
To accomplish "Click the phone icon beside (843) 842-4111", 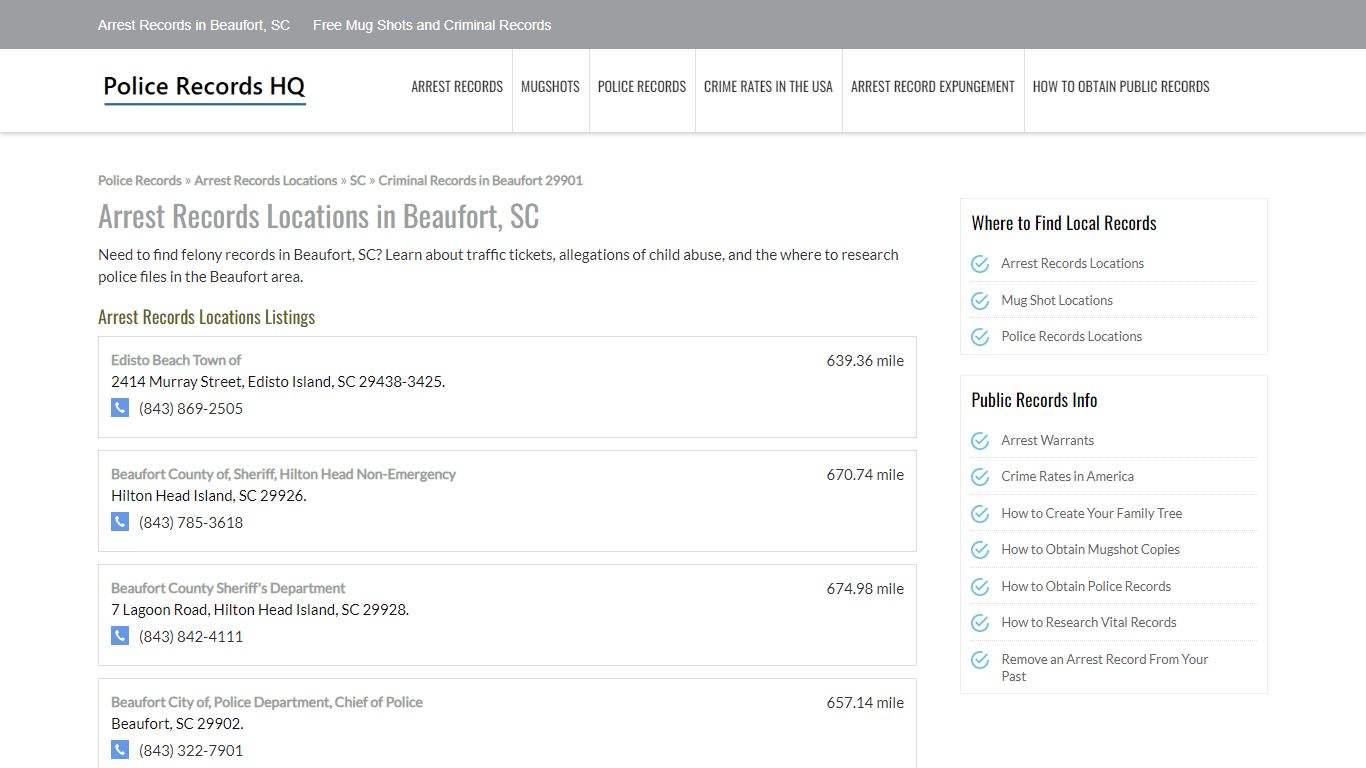I will [120, 636].
